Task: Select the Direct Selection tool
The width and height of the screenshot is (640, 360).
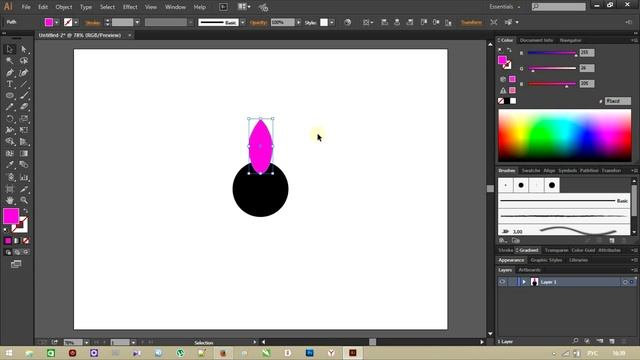Action: pyautogui.click(x=24, y=49)
